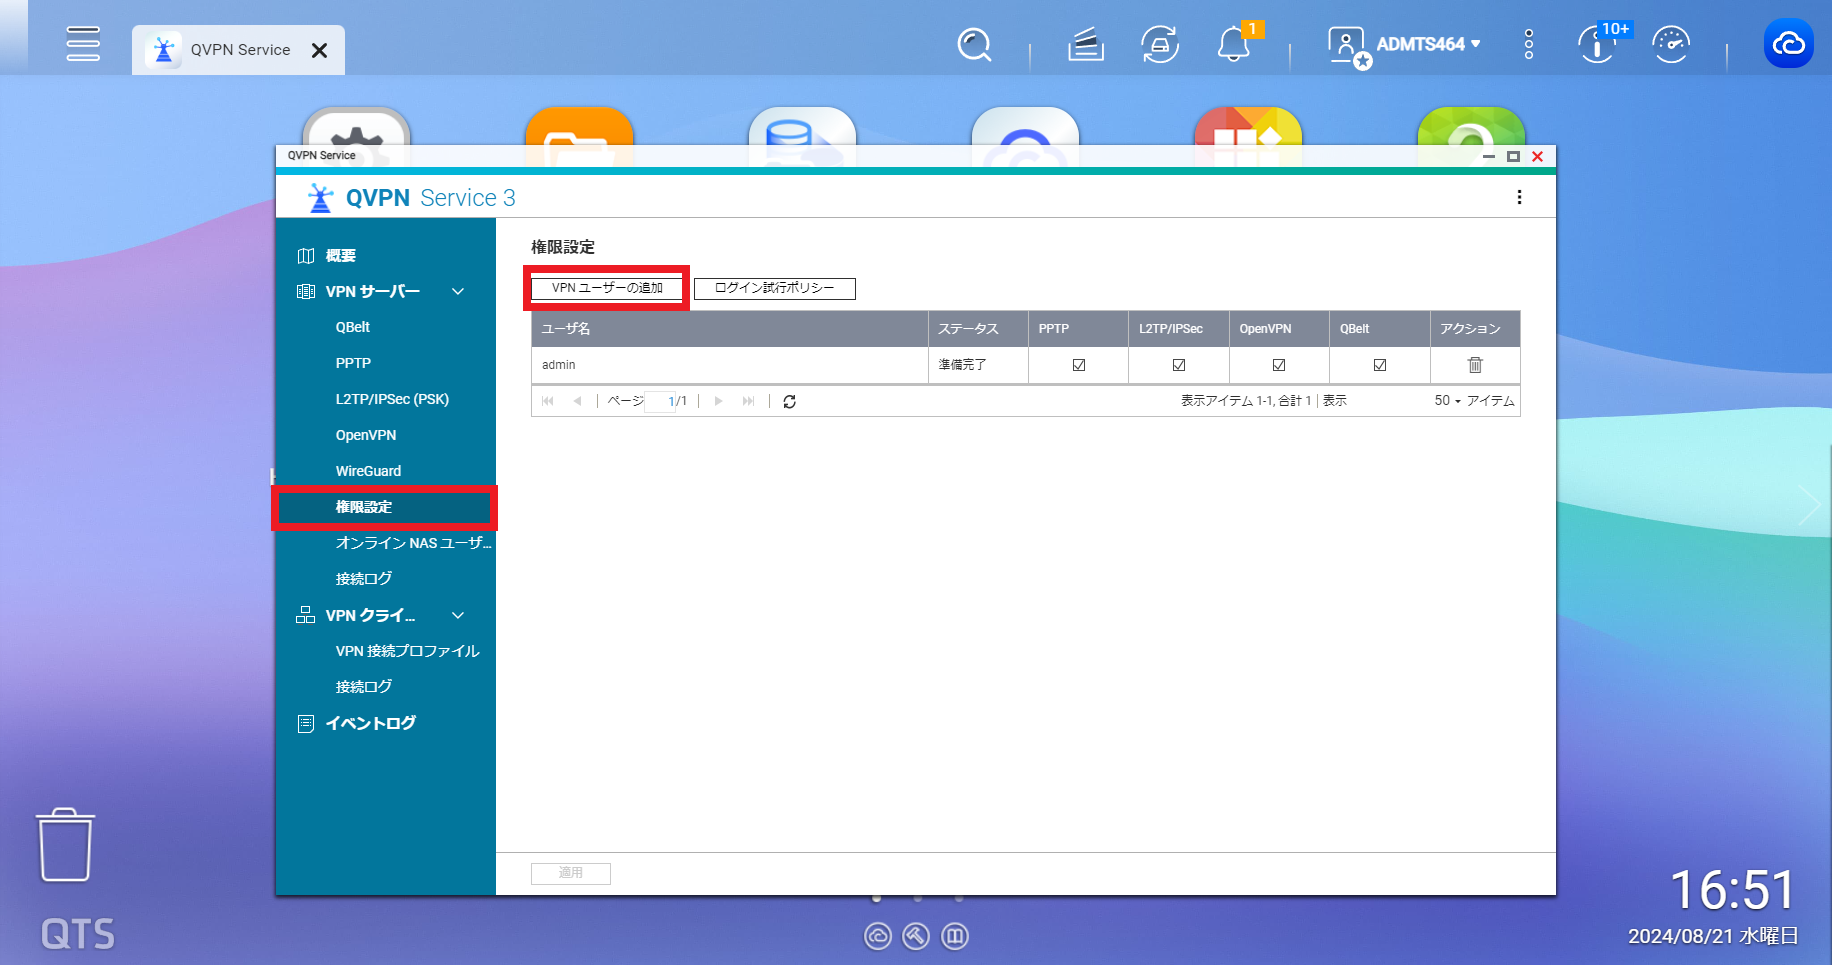Toggle PPTP checkbox for admin
The image size is (1832, 965).
click(x=1079, y=365)
